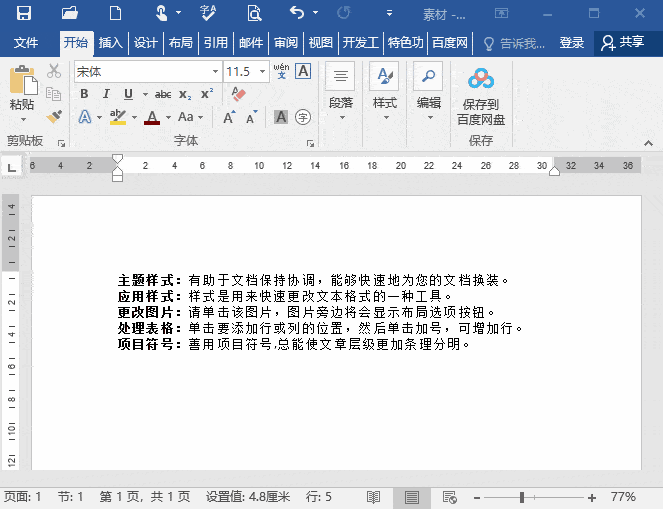Expand the Paste options arrow
The height and width of the screenshot is (509, 663).
pos(23,120)
